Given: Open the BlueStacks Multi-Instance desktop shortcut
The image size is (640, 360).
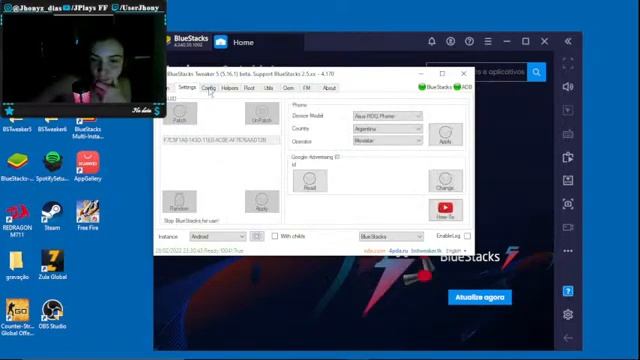Looking at the screenshot, I should click(x=88, y=128).
